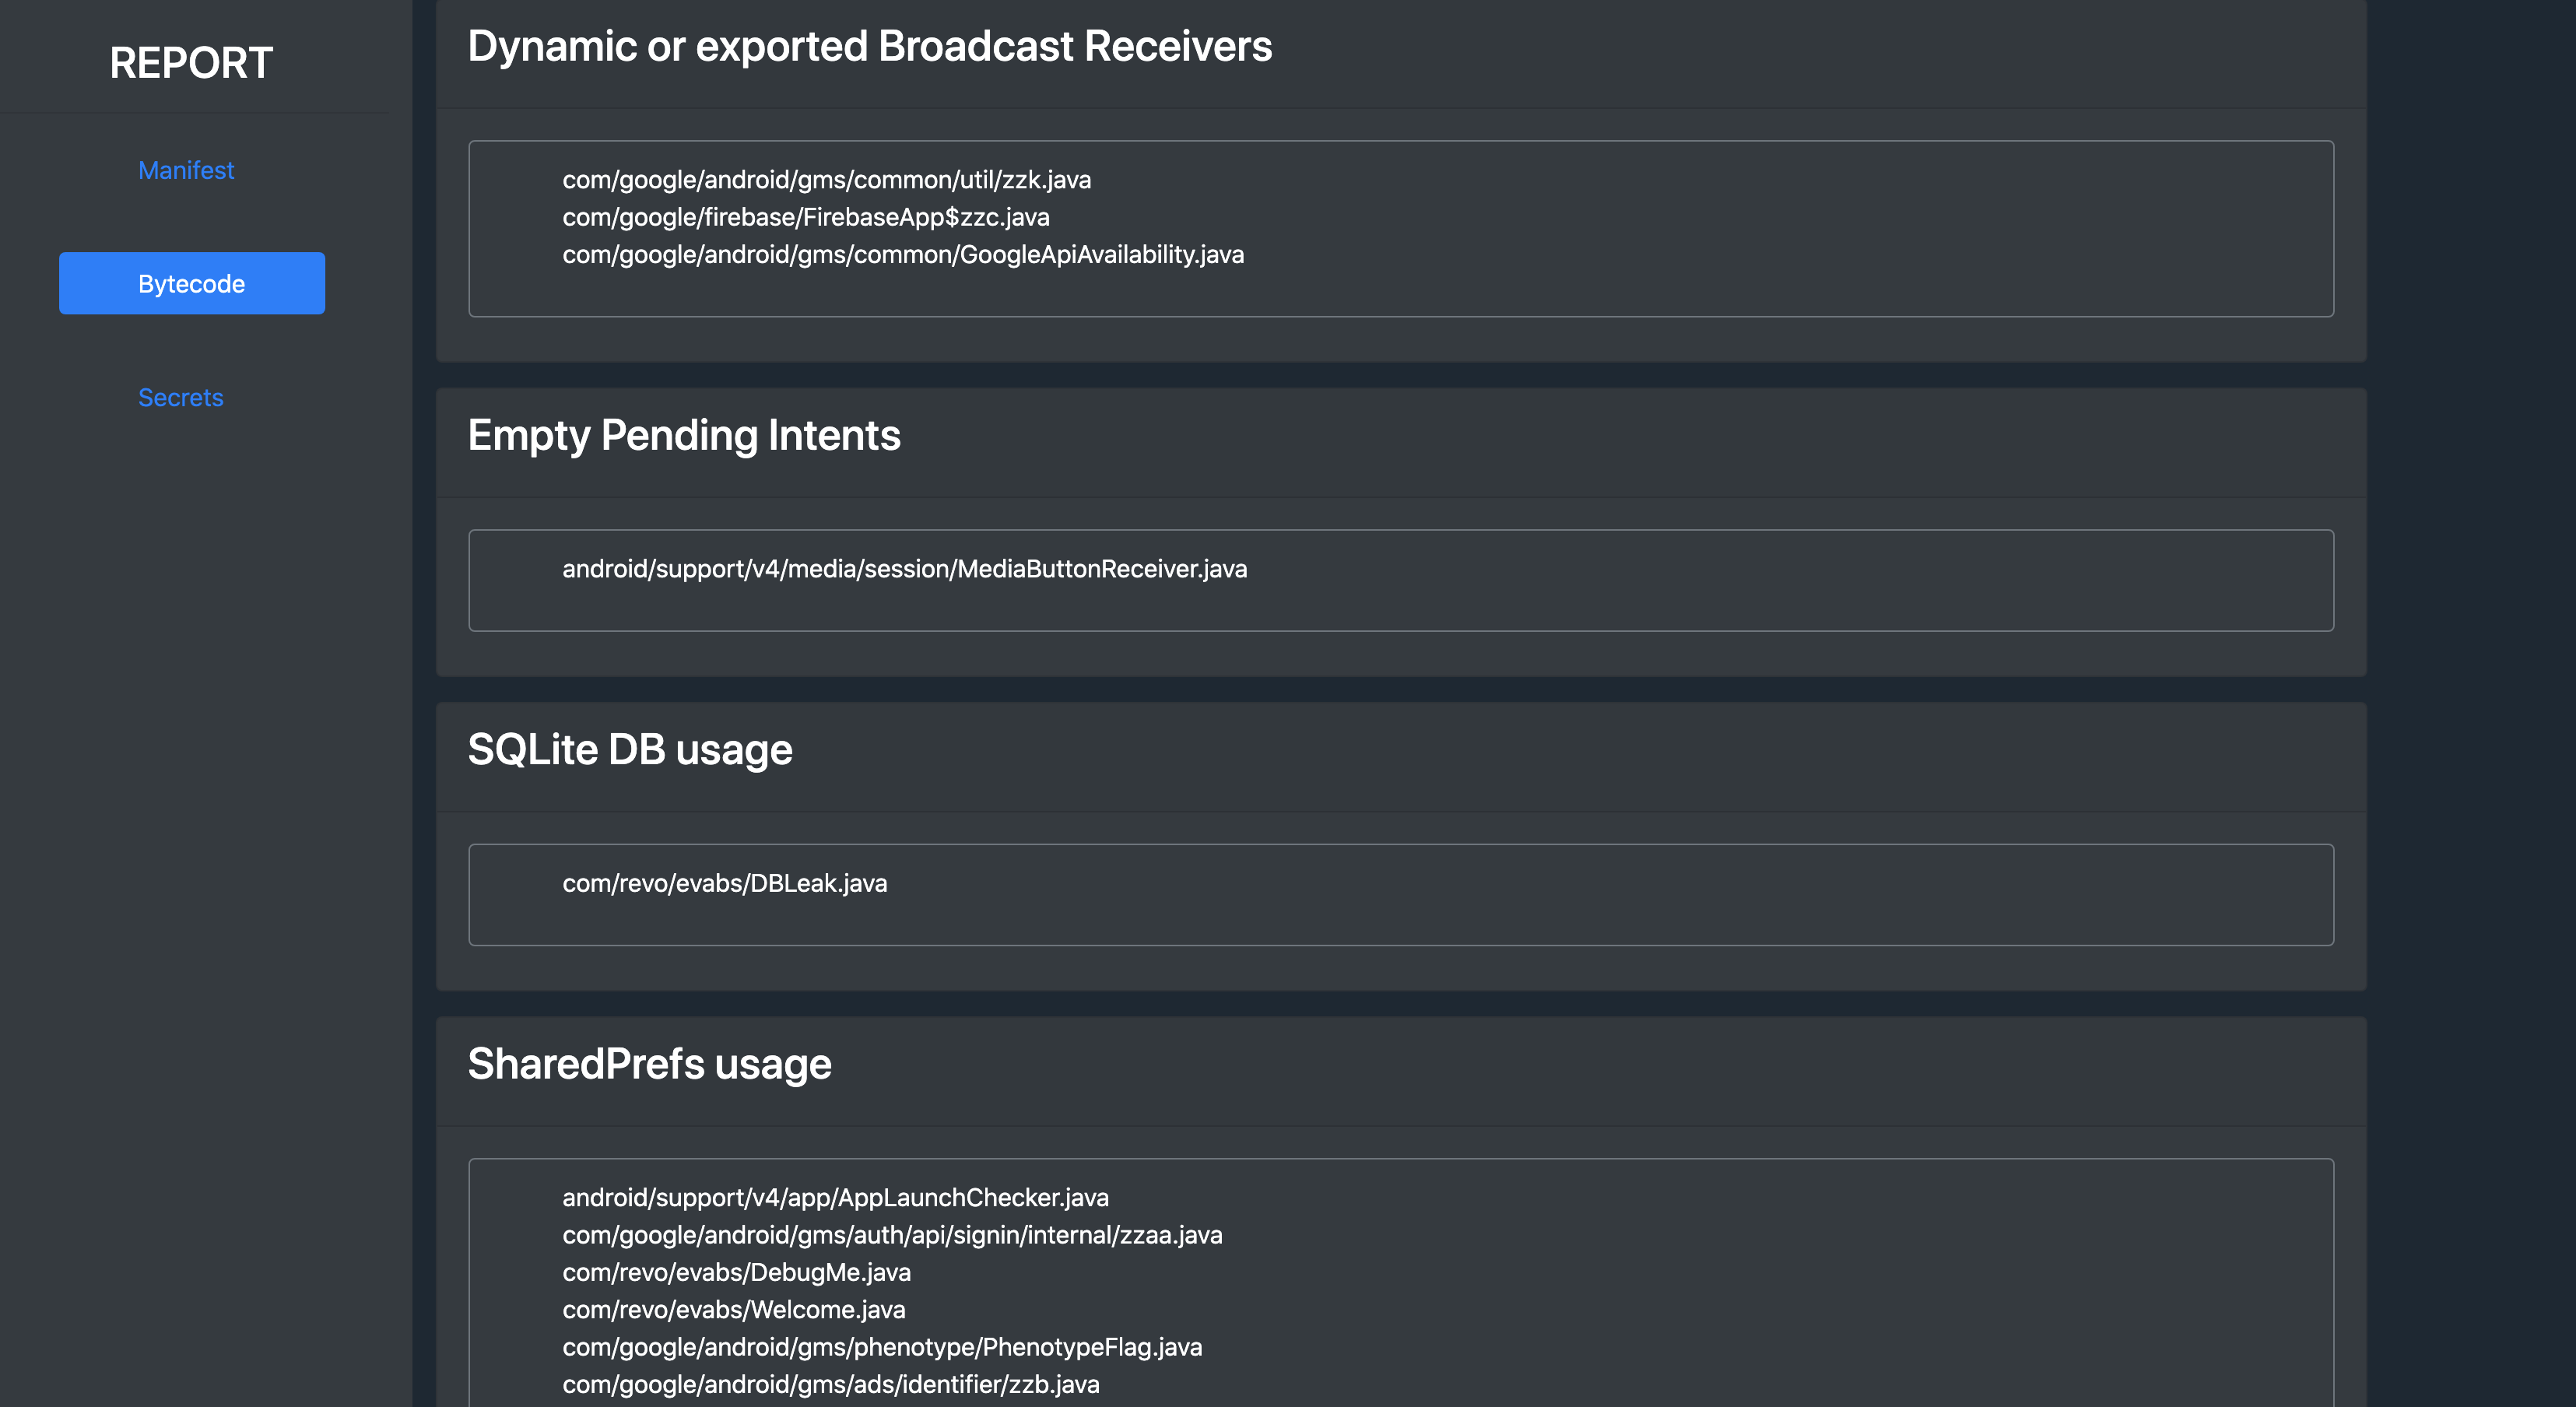Screen dimensions: 2576x1407
Task: Click GoogleApiAvailability.java file path
Action: point(902,255)
